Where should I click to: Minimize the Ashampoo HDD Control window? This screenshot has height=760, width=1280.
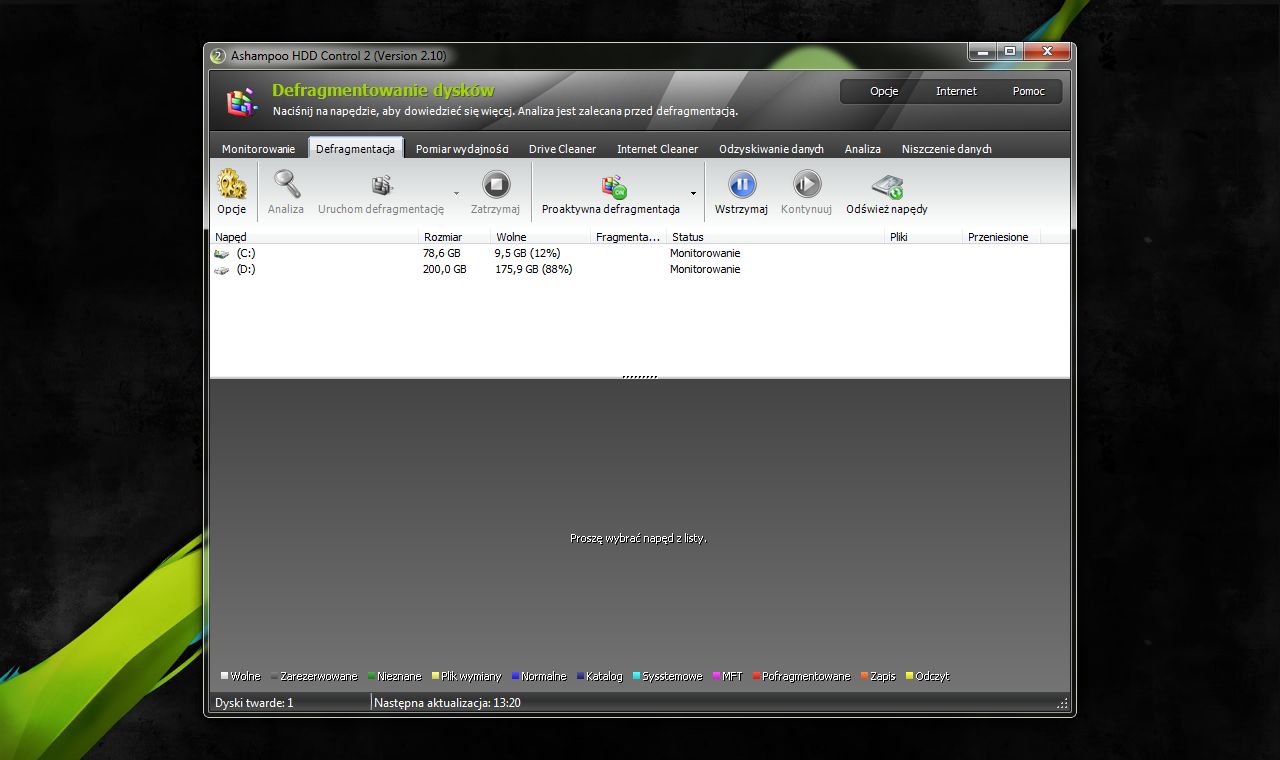pyautogui.click(x=982, y=51)
